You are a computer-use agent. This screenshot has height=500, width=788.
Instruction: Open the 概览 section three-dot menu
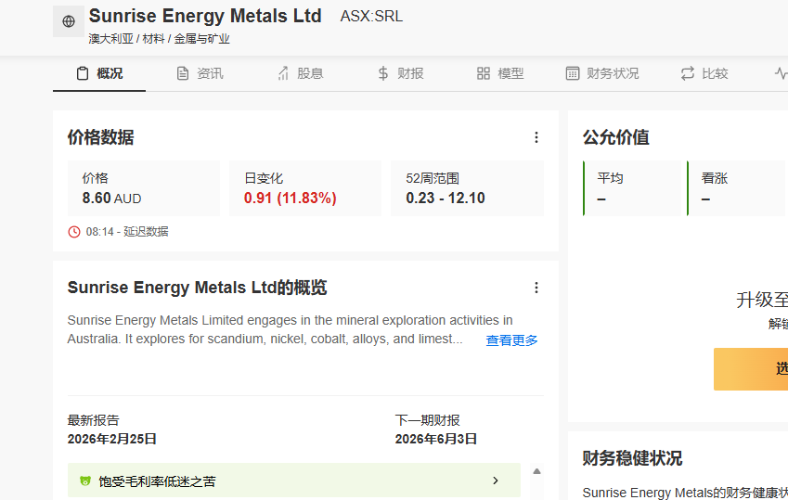[536, 288]
